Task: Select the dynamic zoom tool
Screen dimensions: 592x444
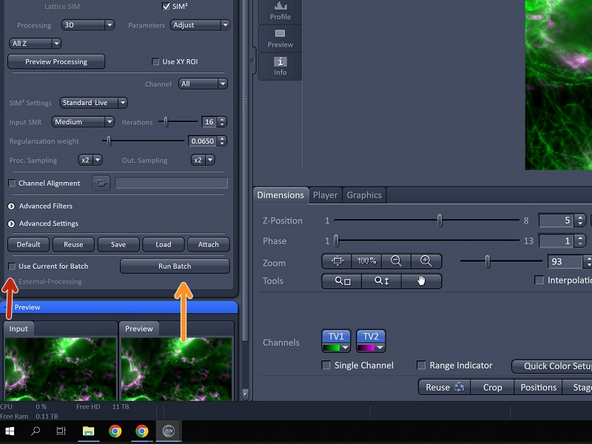Action: [382, 281]
